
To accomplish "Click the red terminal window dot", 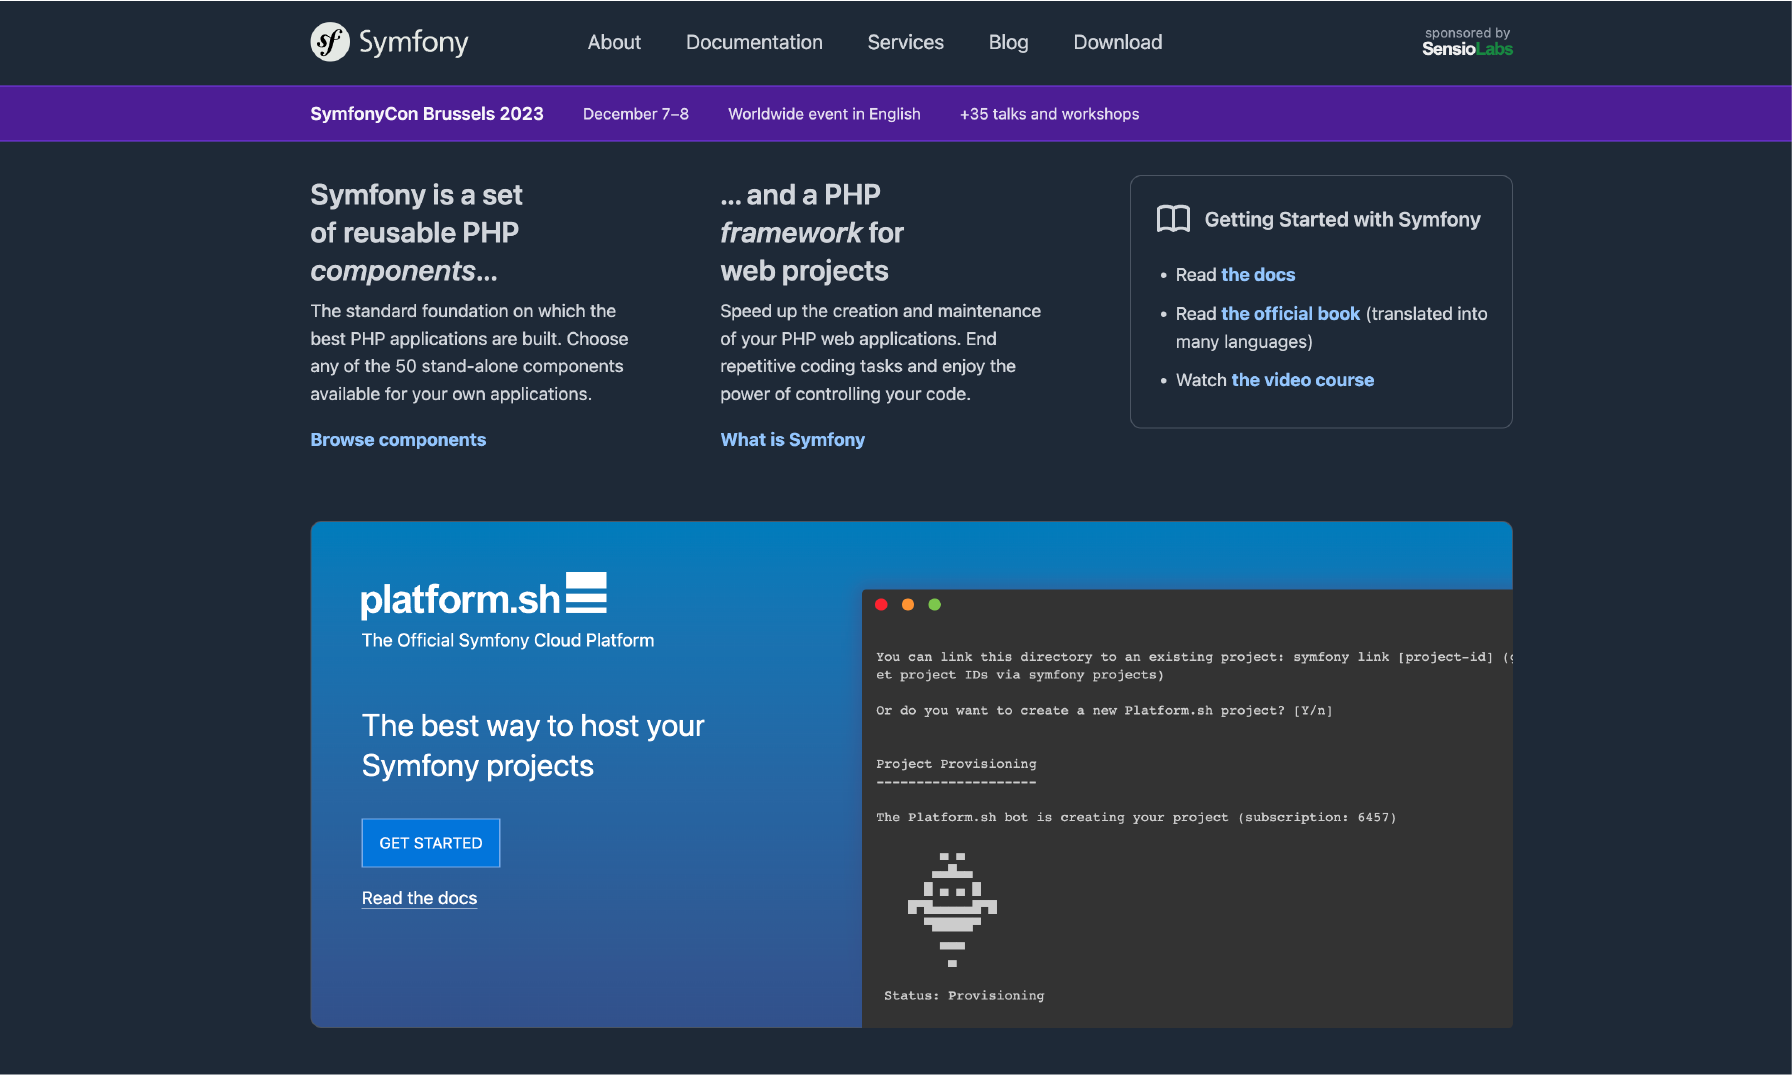I will (881, 604).
